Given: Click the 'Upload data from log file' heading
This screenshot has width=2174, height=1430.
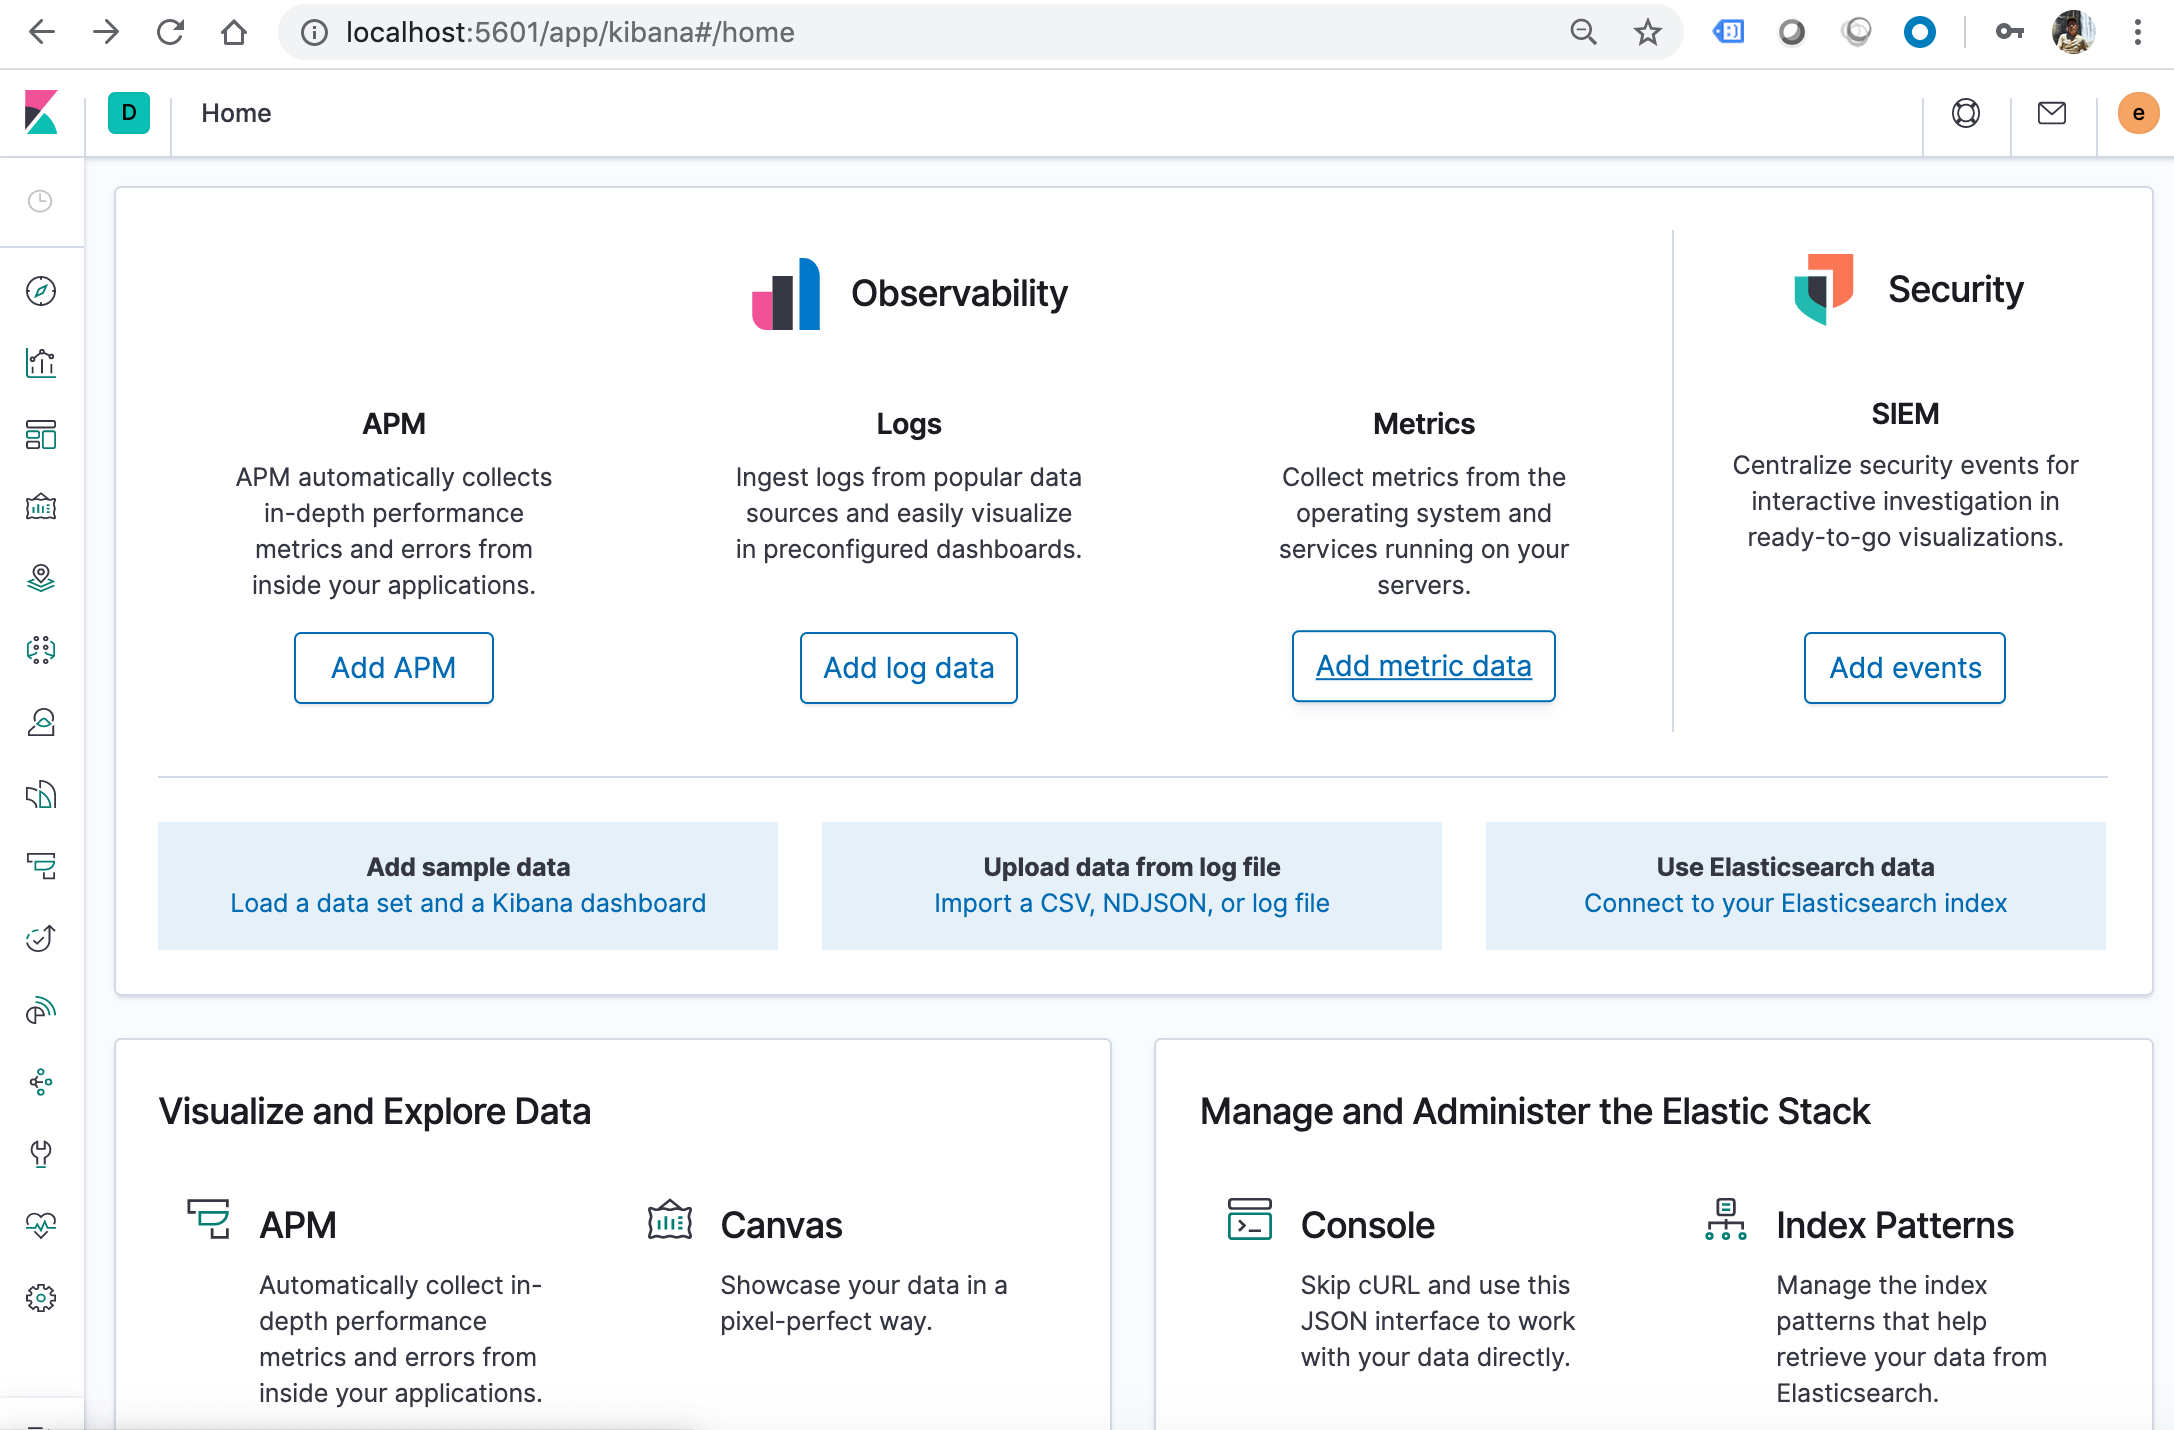Looking at the screenshot, I should point(1131,866).
